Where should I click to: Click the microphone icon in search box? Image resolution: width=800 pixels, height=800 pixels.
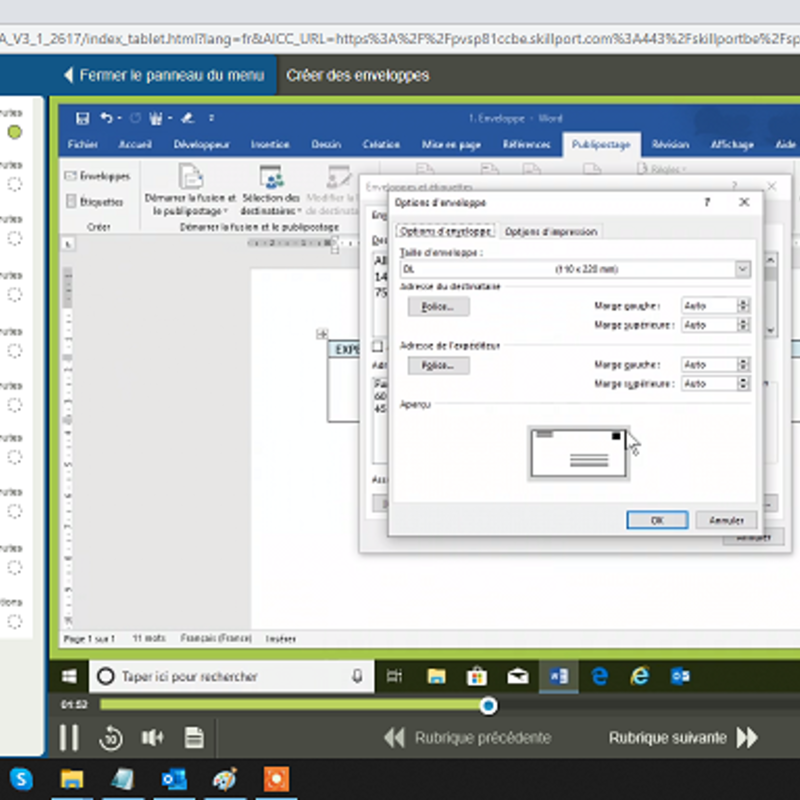coord(358,677)
